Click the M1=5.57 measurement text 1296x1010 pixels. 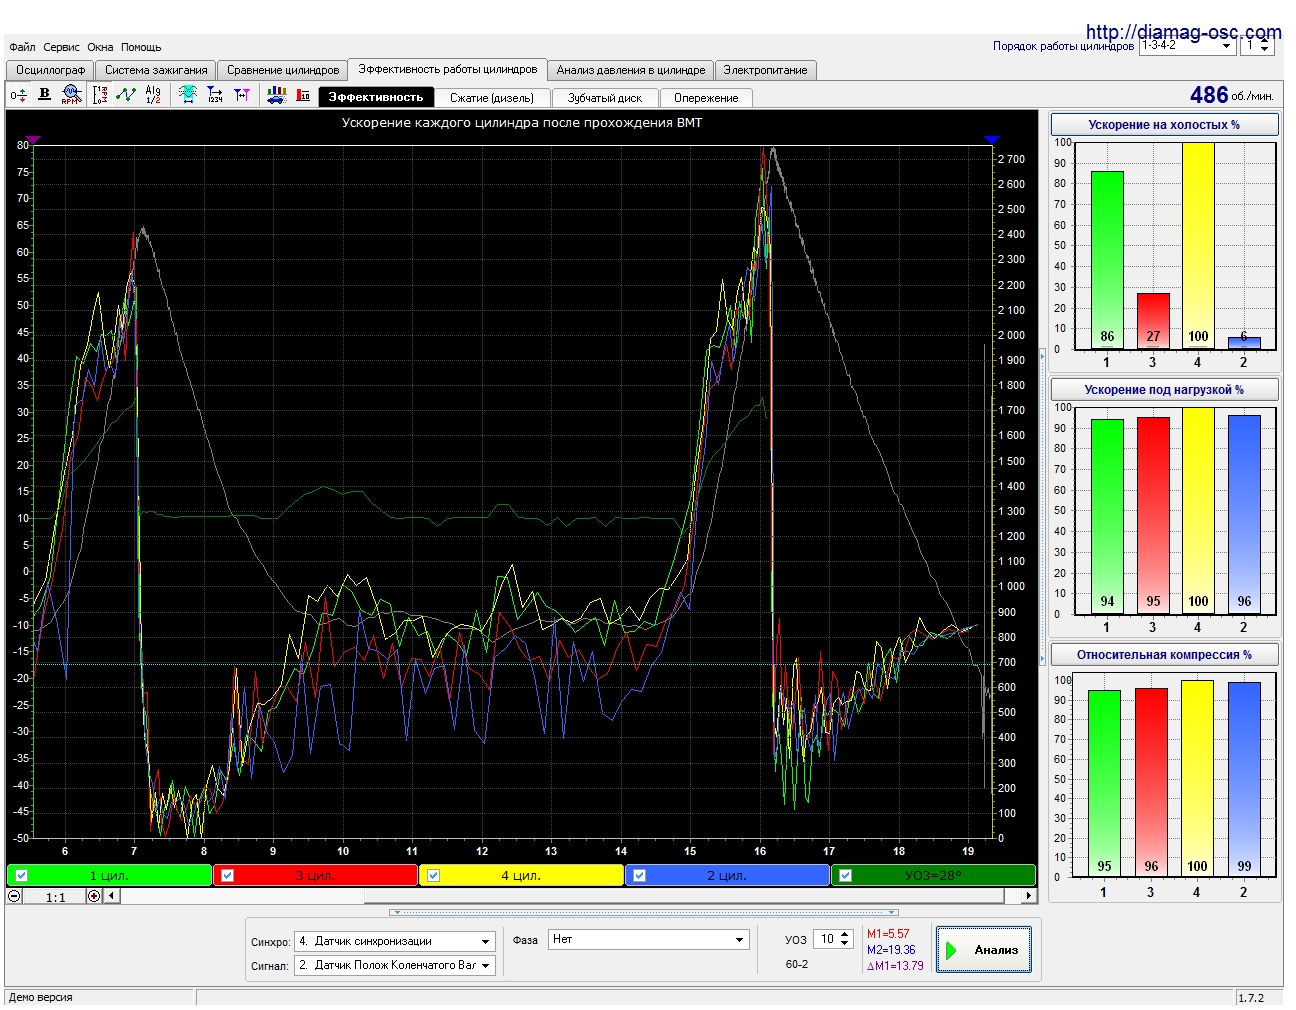888,934
